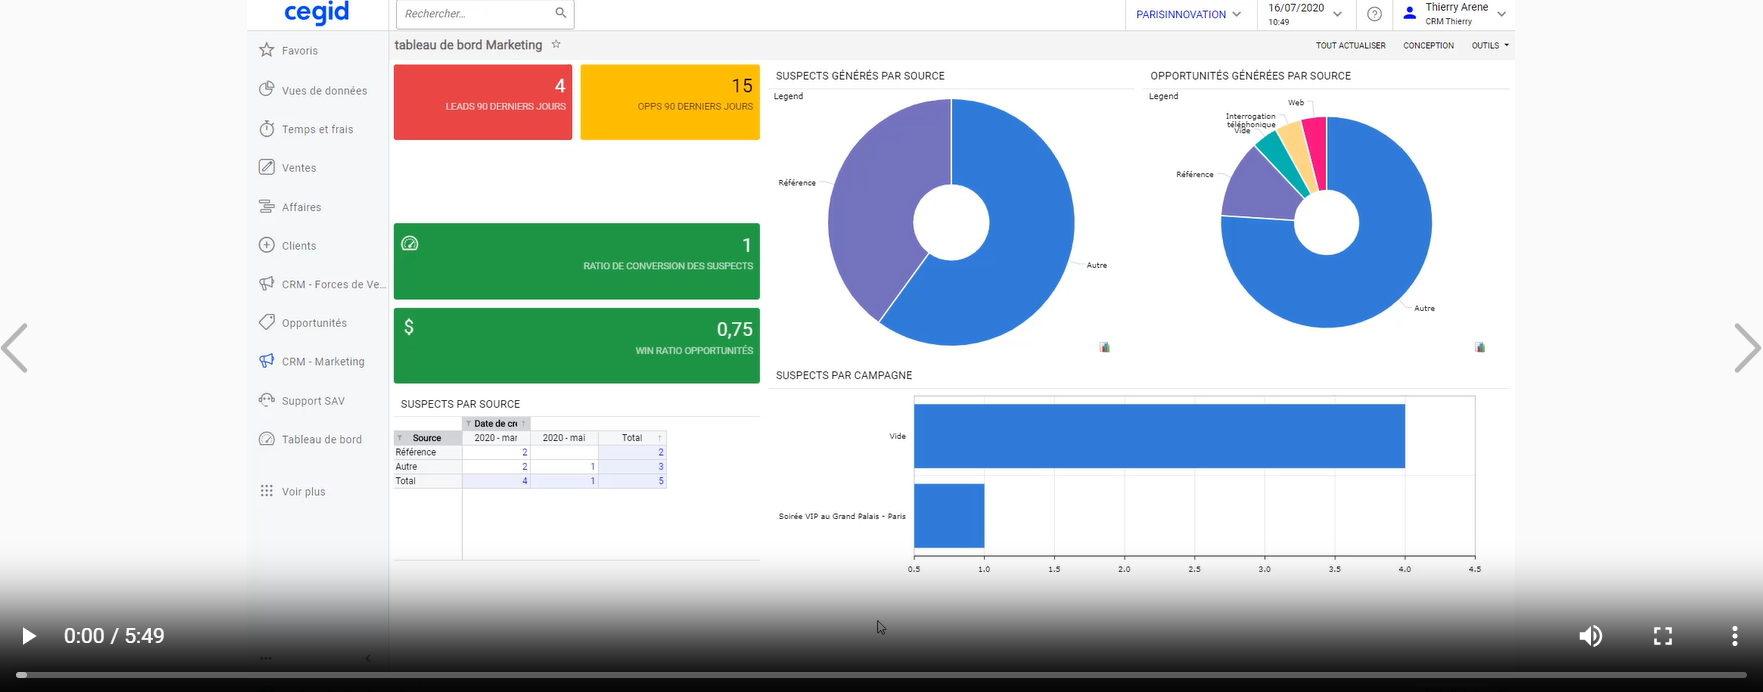The image size is (1763, 692).
Task: Click the Date de cr filter icon
Action: (468, 424)
